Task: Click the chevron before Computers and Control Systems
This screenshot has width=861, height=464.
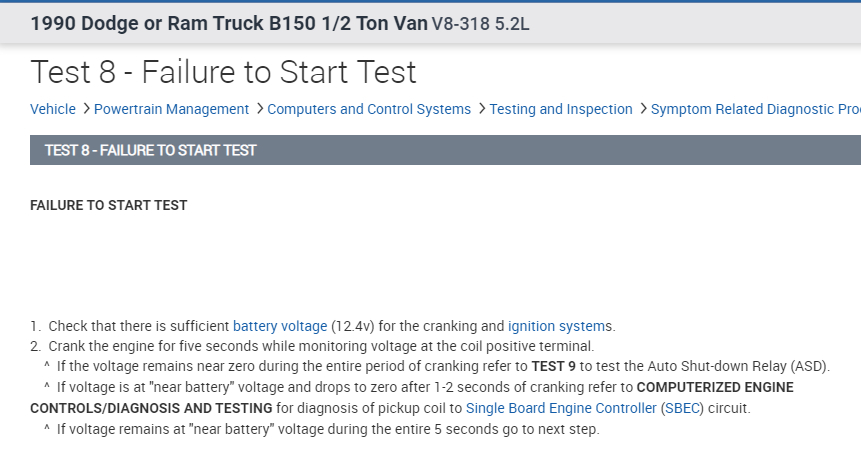Action: point(259,109)
